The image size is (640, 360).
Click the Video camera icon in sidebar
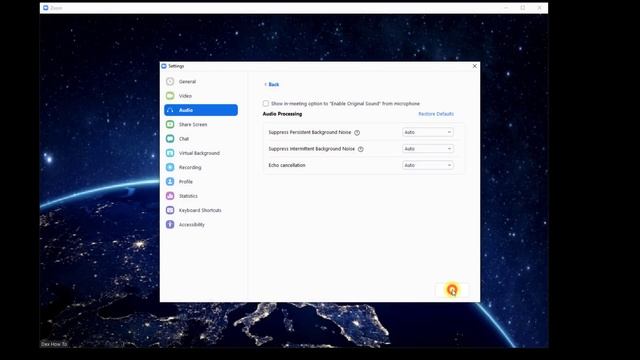click(170, 96)
